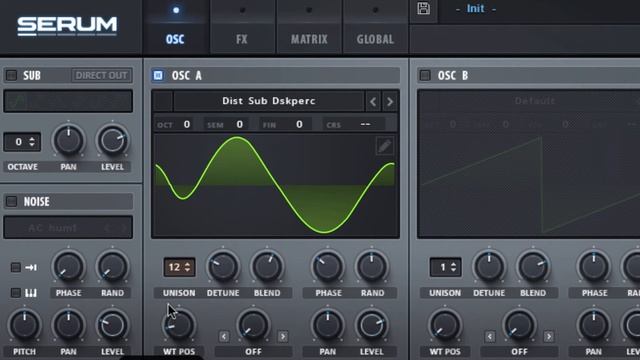Click the OSC A waveform display
Image resolution: width=640 pixels, height=360 pixels.
[x=275, y=185]
